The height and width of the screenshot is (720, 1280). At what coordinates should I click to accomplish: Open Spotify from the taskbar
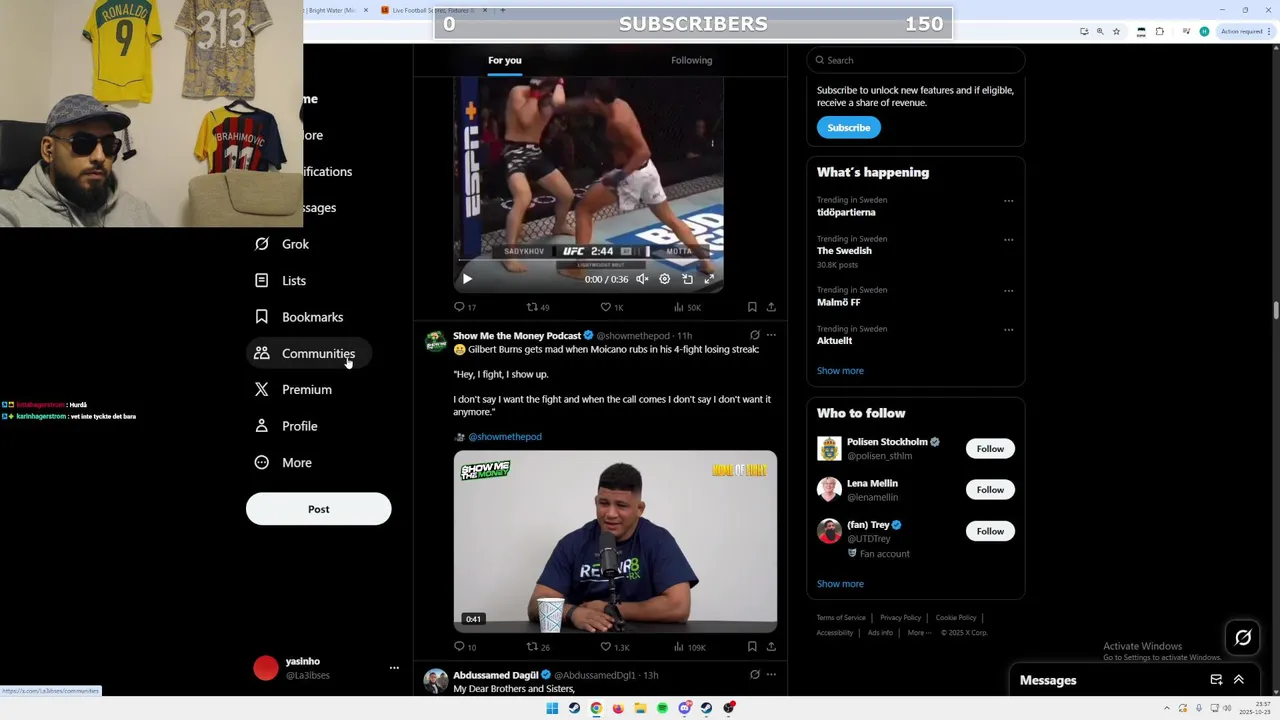662,708
